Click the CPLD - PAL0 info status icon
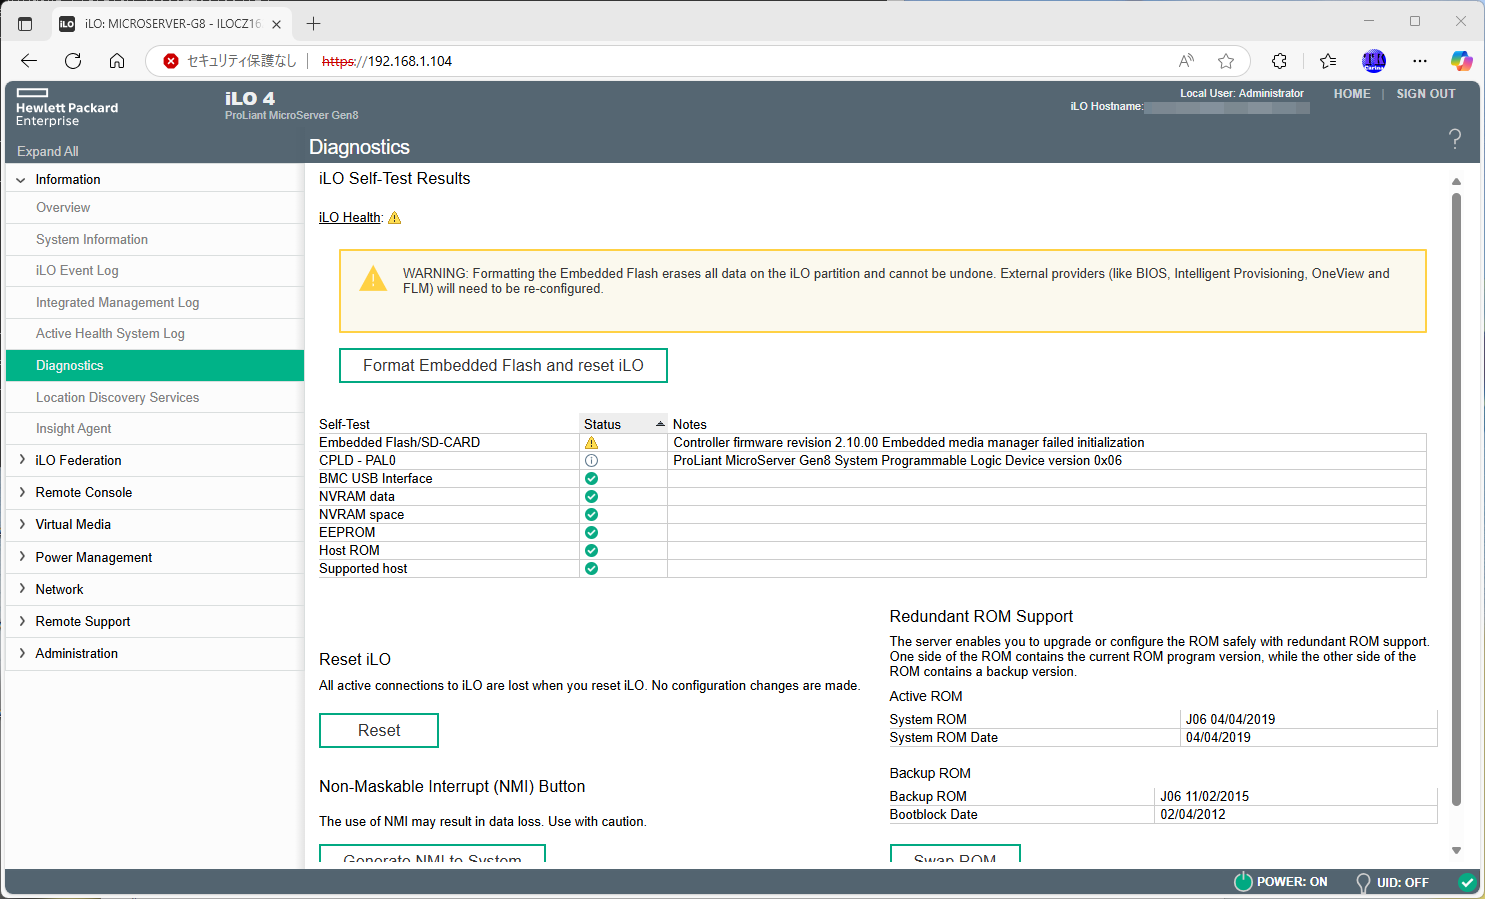Viewport: 1485px width, 899px height. coord(591,461)
